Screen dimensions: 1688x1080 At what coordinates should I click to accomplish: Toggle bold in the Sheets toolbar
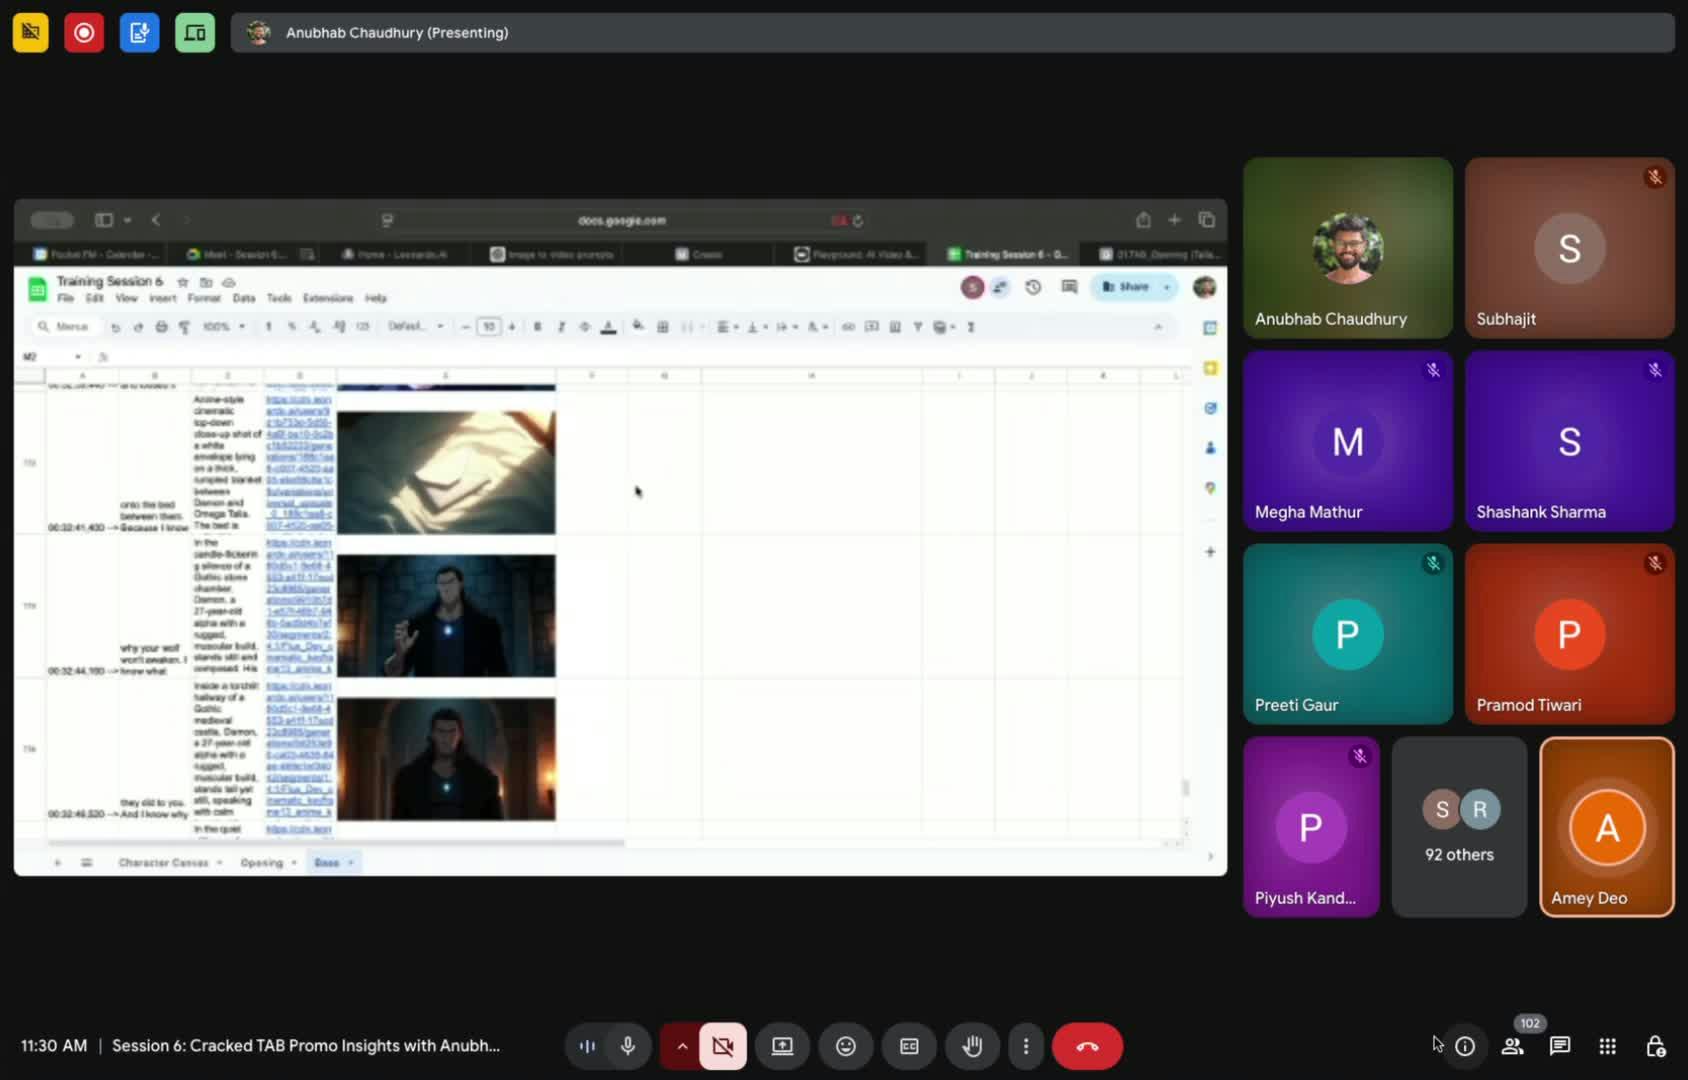(538, 327)
